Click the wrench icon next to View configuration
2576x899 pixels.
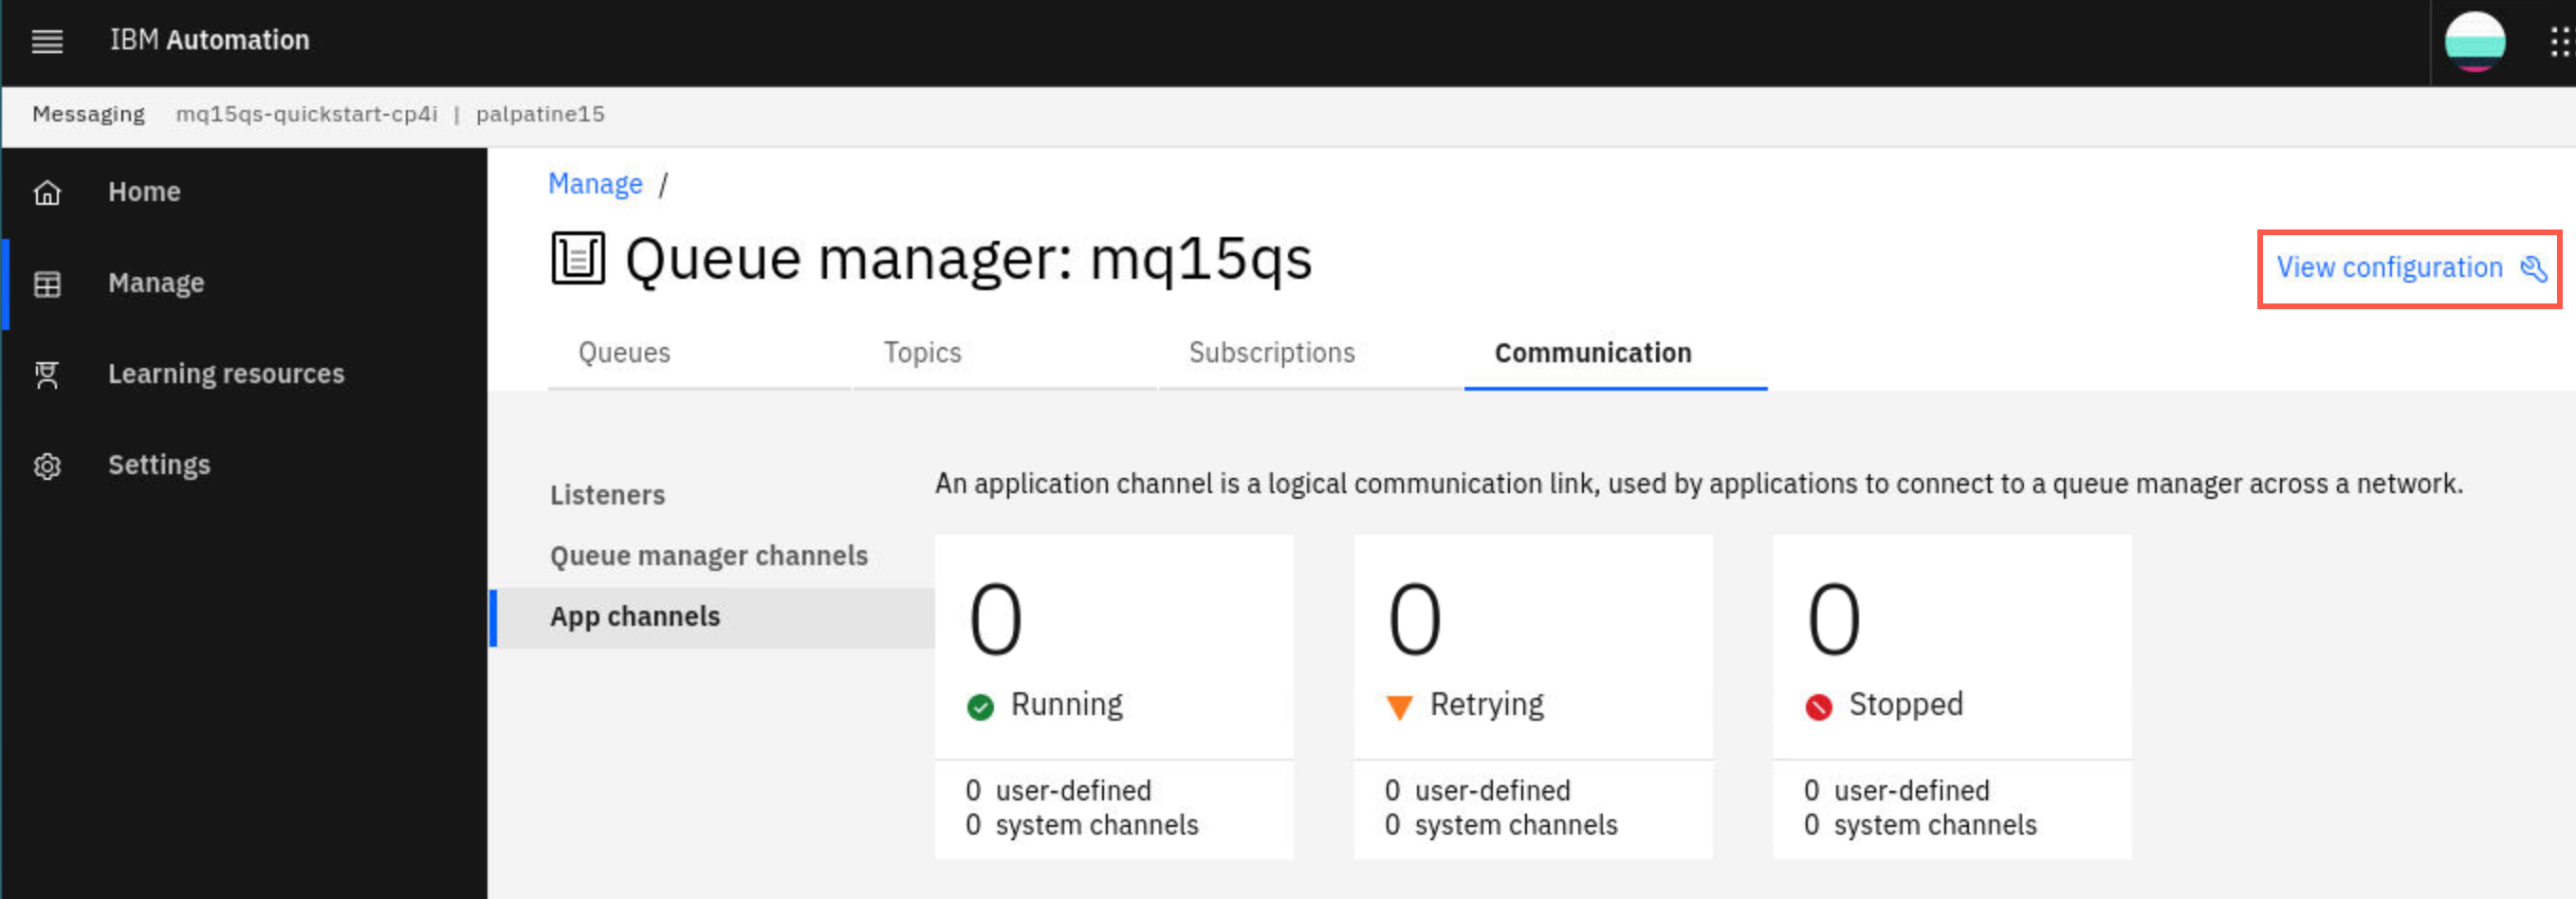click(x=2533, y=268)
